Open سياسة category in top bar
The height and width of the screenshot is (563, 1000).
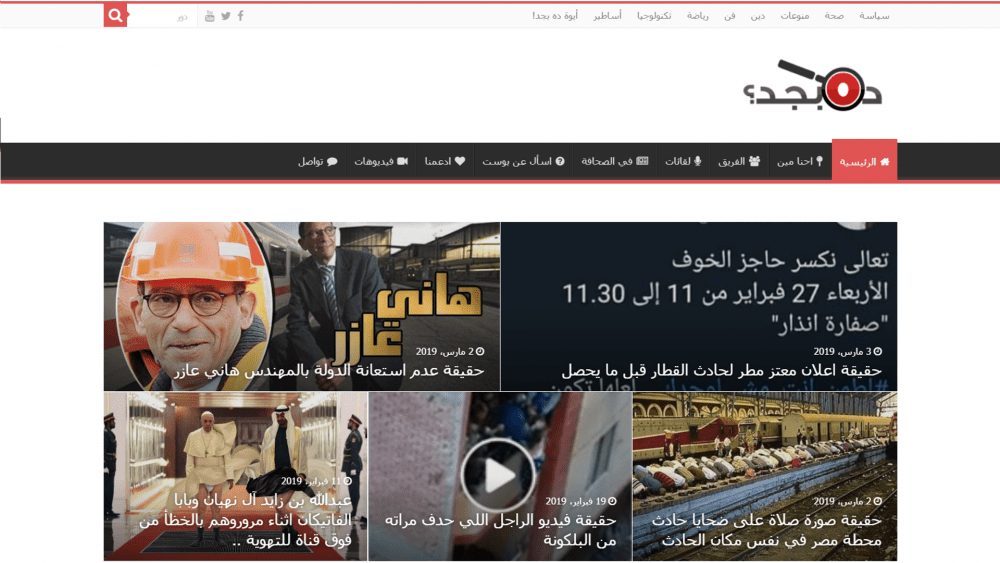874,16
